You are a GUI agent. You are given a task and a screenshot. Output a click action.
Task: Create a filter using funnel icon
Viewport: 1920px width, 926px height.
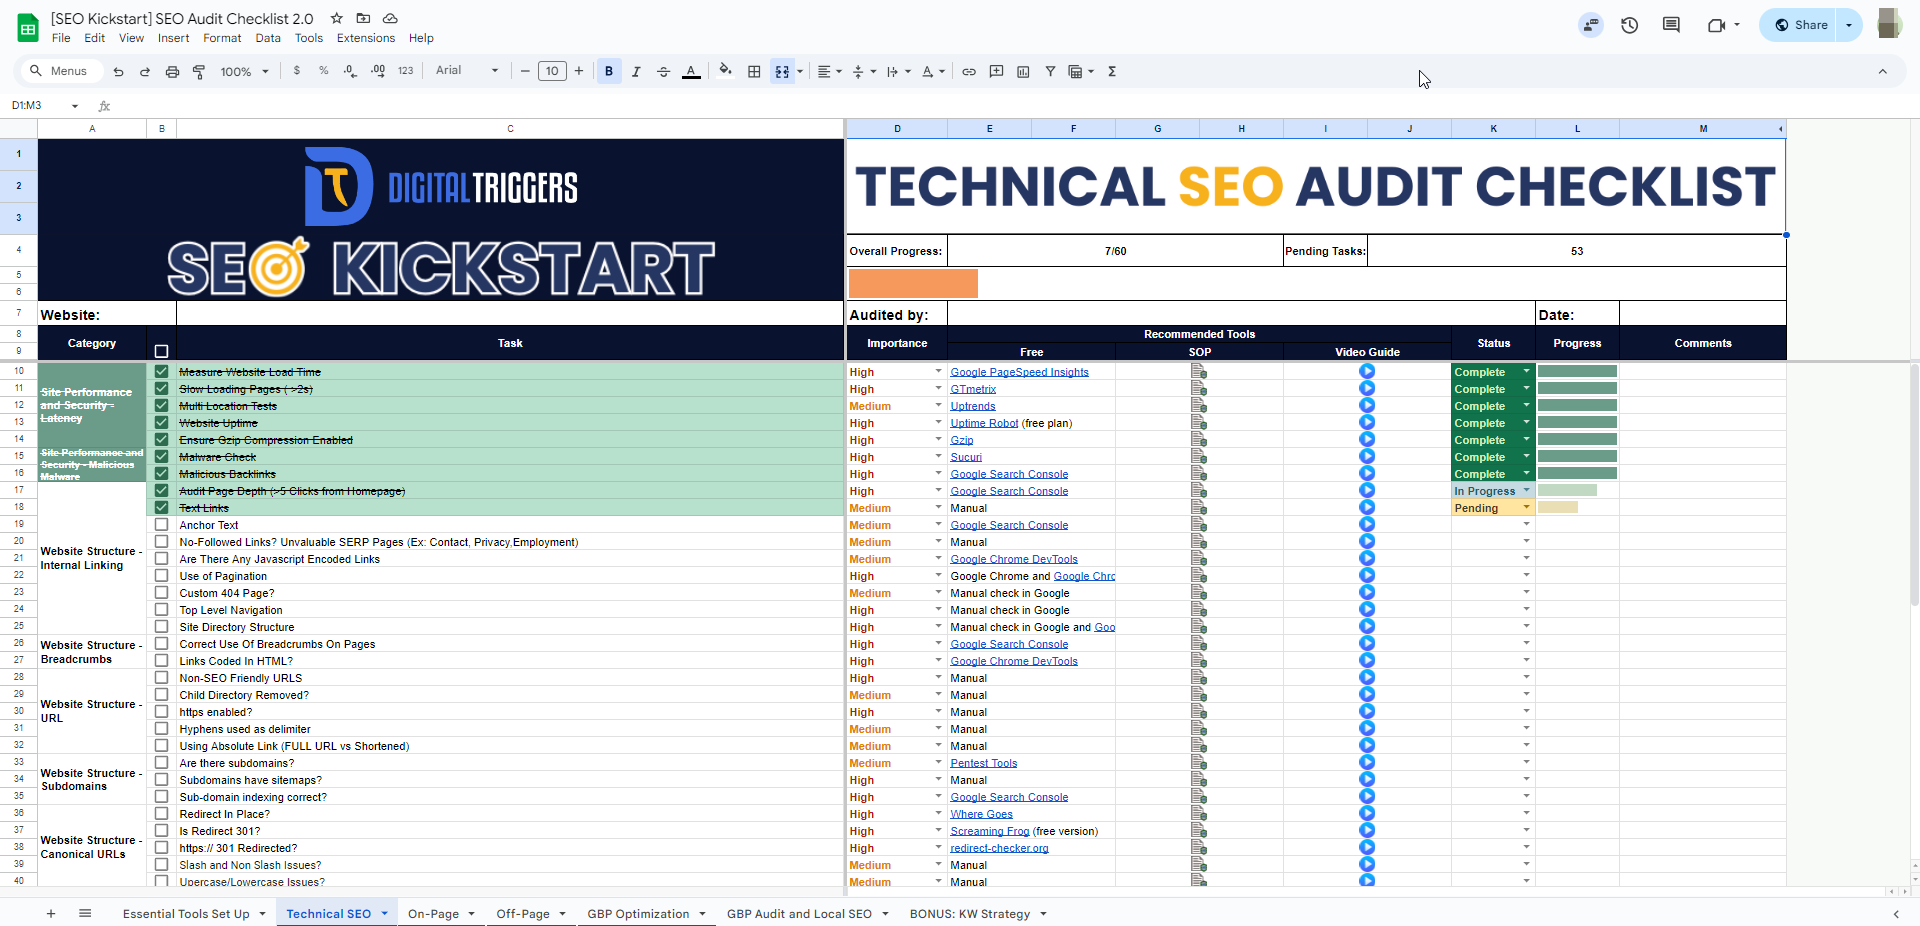(1050, 71)
